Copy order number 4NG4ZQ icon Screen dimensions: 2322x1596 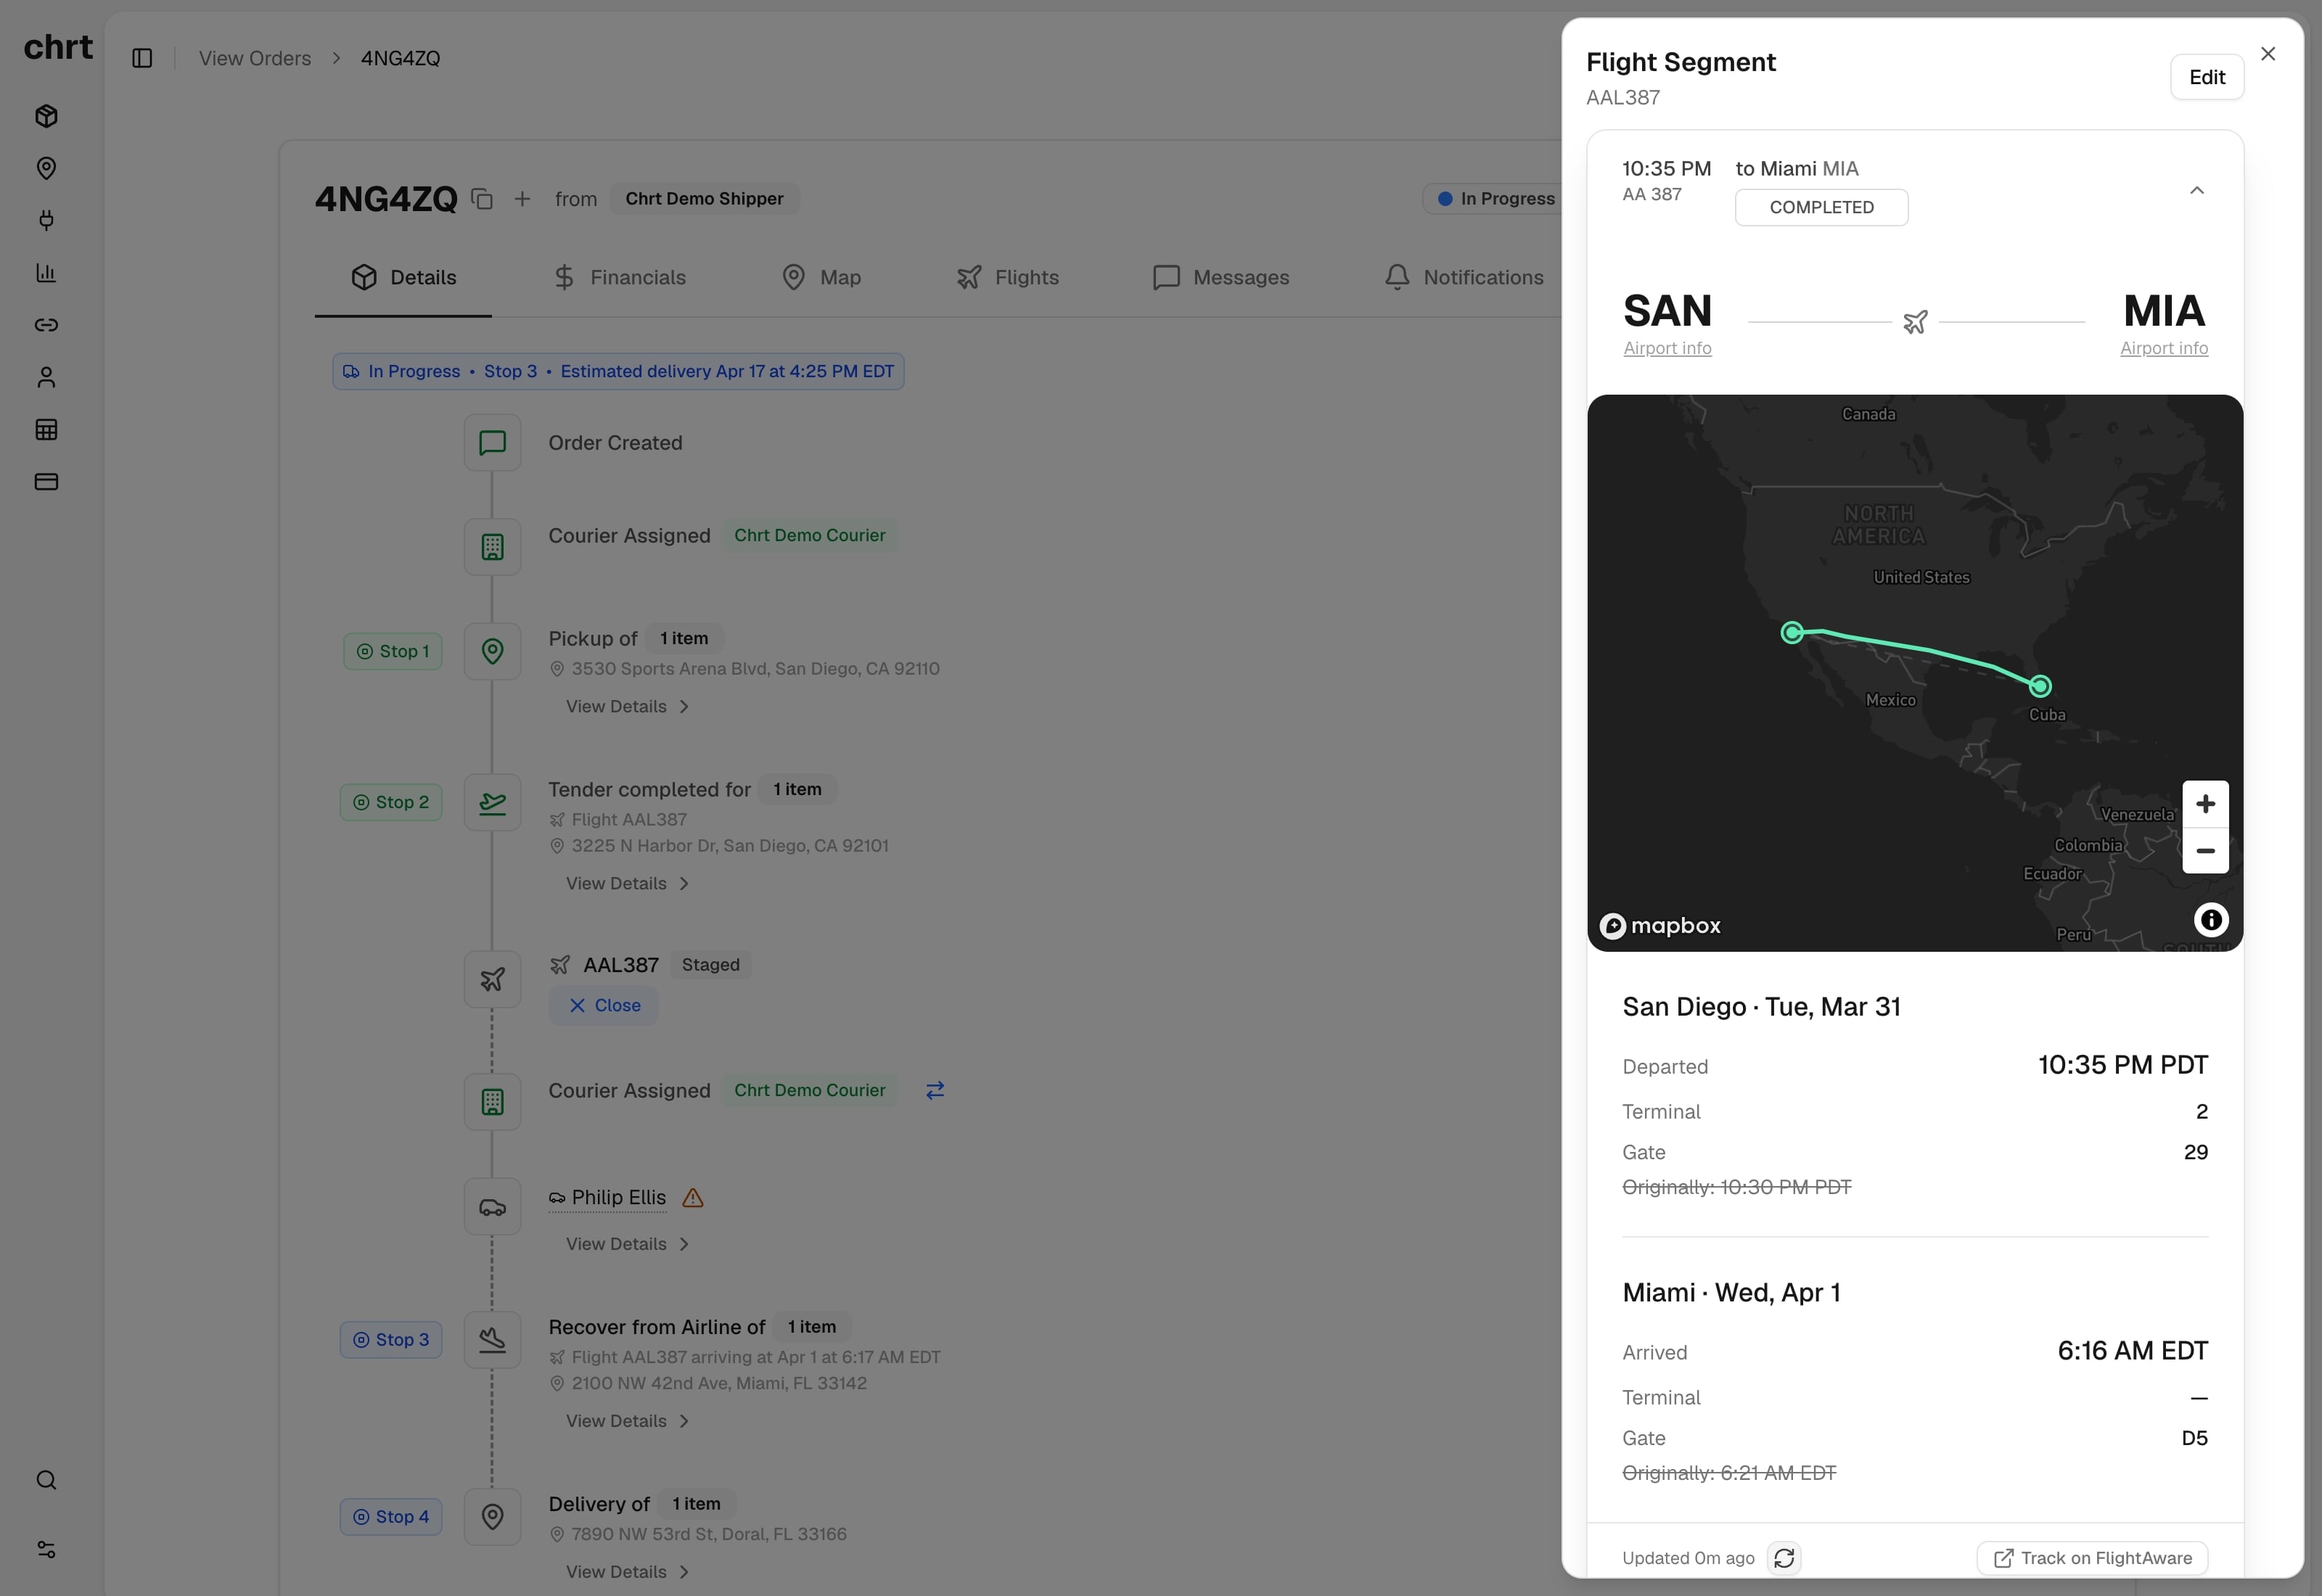[x=482, y=199]
